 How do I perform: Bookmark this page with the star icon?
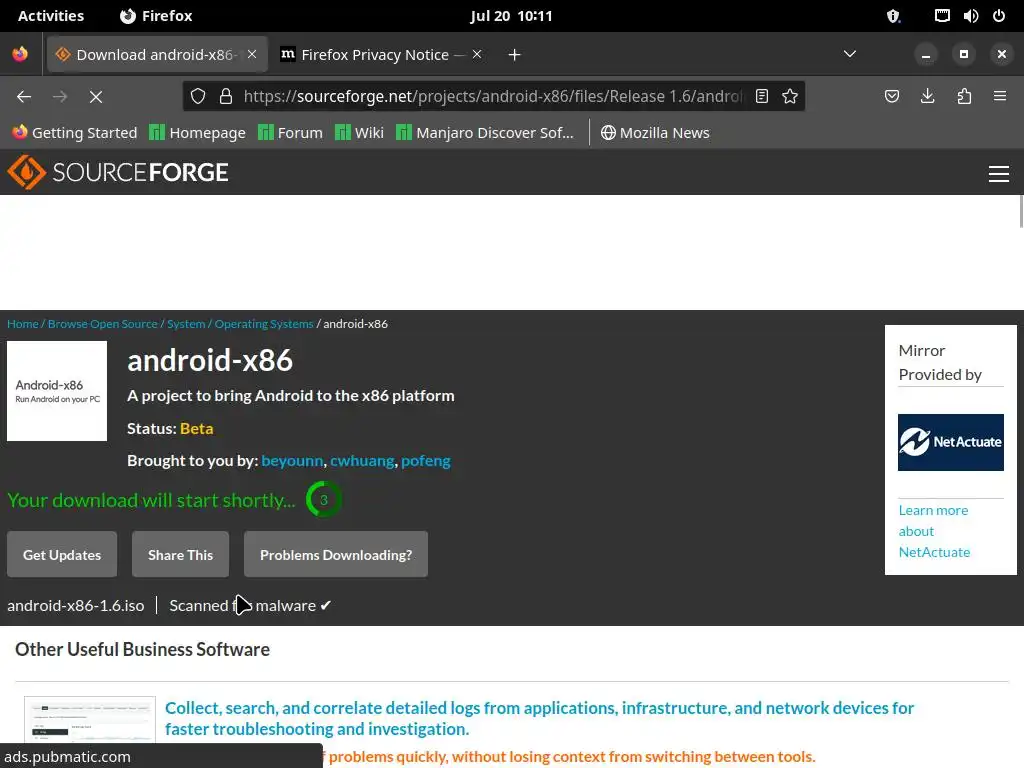tap(790, 97)
